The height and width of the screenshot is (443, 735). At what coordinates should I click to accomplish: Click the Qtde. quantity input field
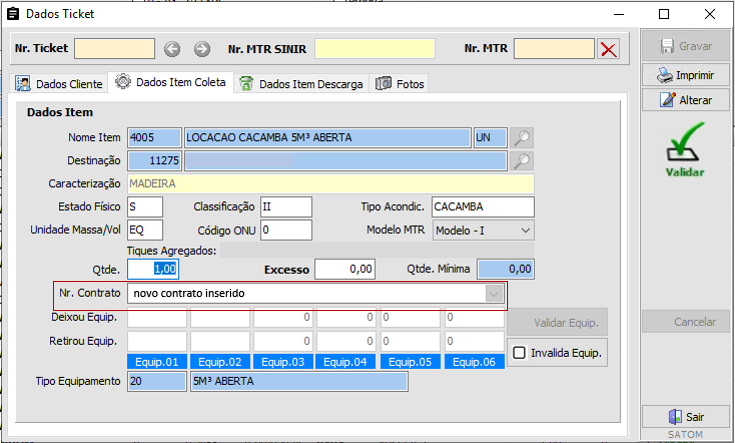coord(155,268)
